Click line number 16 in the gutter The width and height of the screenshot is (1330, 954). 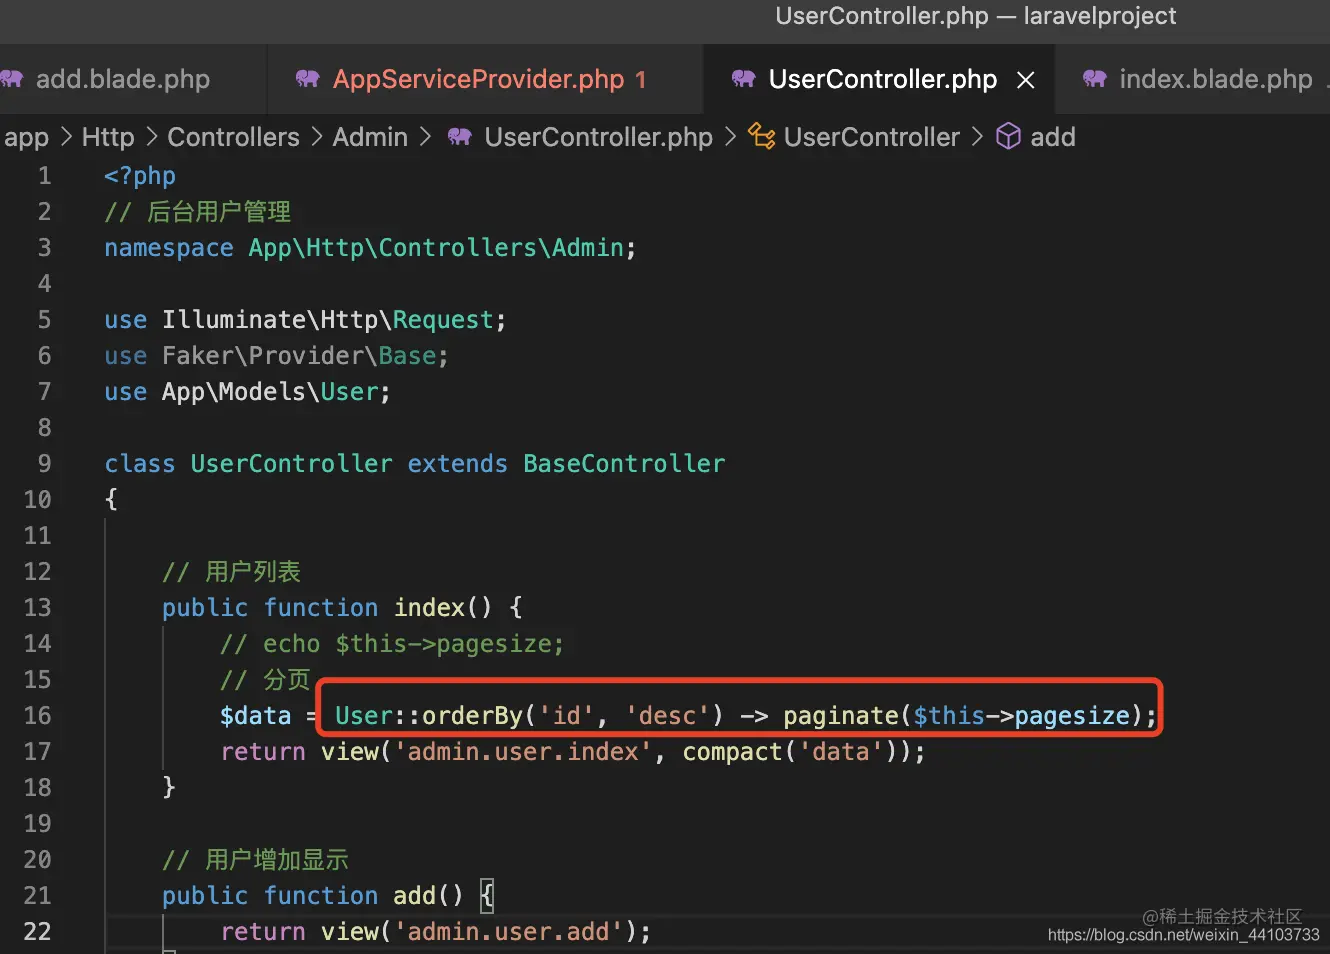pyautogui.click(x=37, y=716)
